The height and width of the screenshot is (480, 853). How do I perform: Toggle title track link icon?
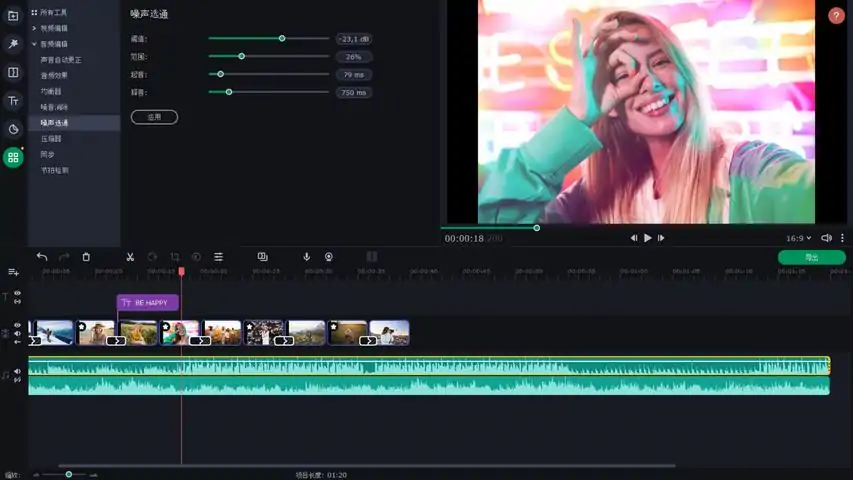[17, 301]
